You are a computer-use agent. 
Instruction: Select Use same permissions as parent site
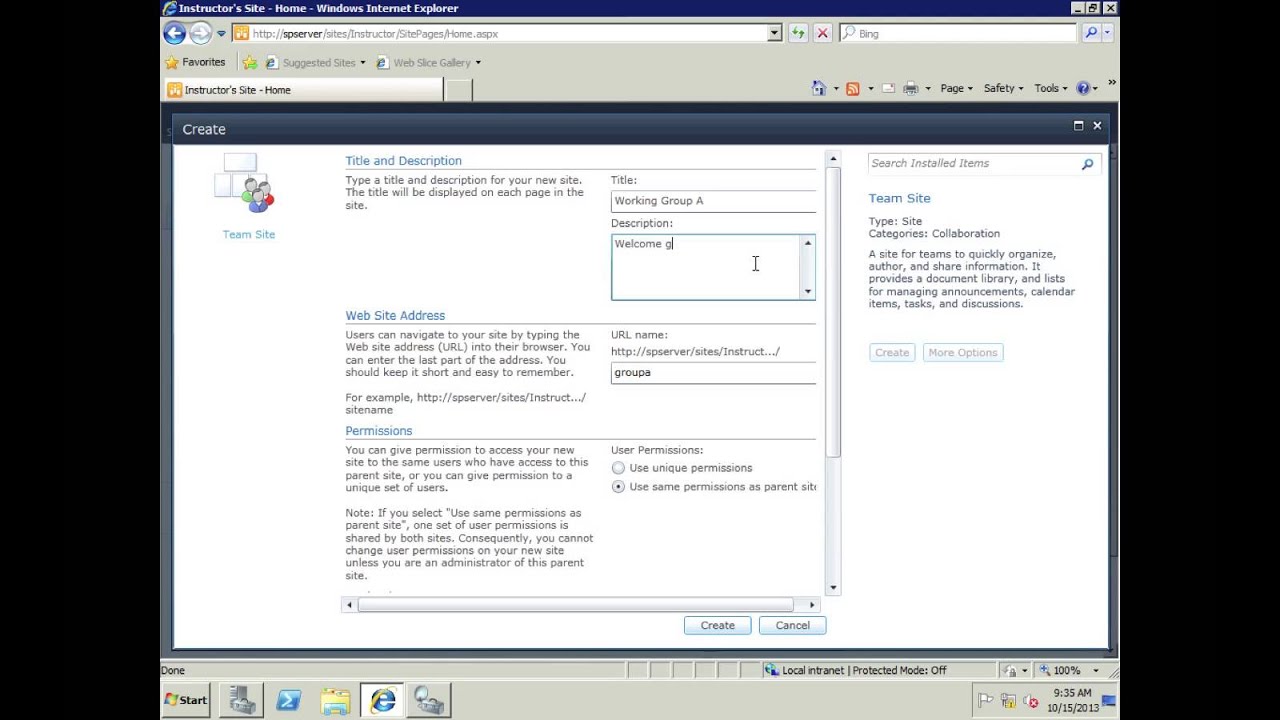[x=618, y=487]
